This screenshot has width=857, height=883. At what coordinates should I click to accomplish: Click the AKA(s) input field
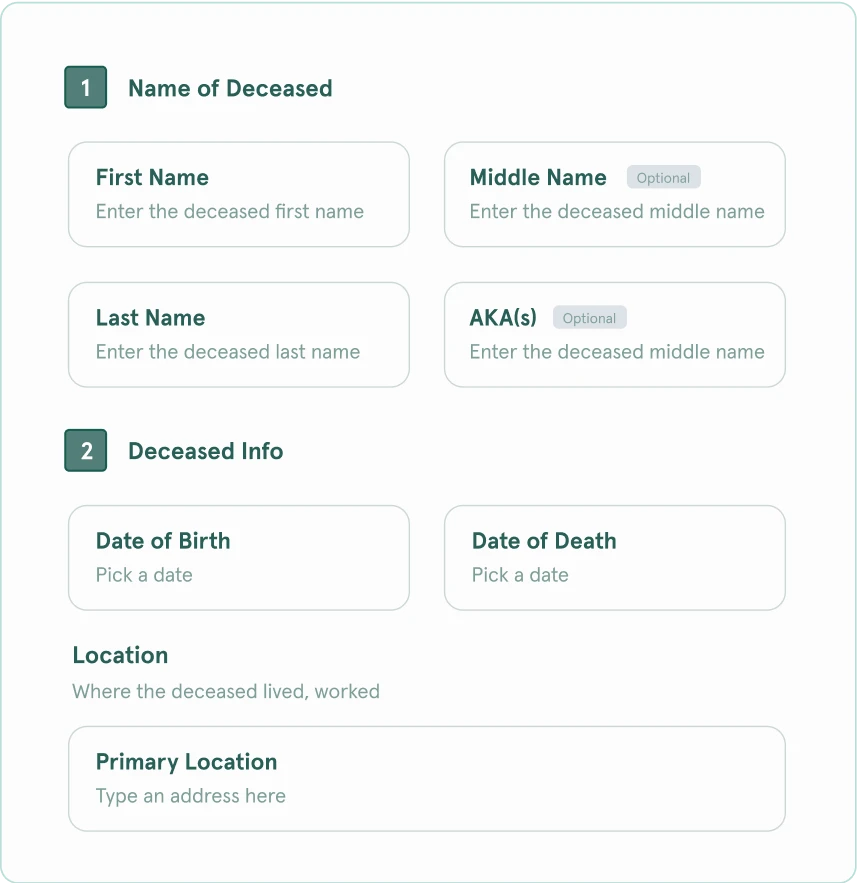click(x=614, y=351)
